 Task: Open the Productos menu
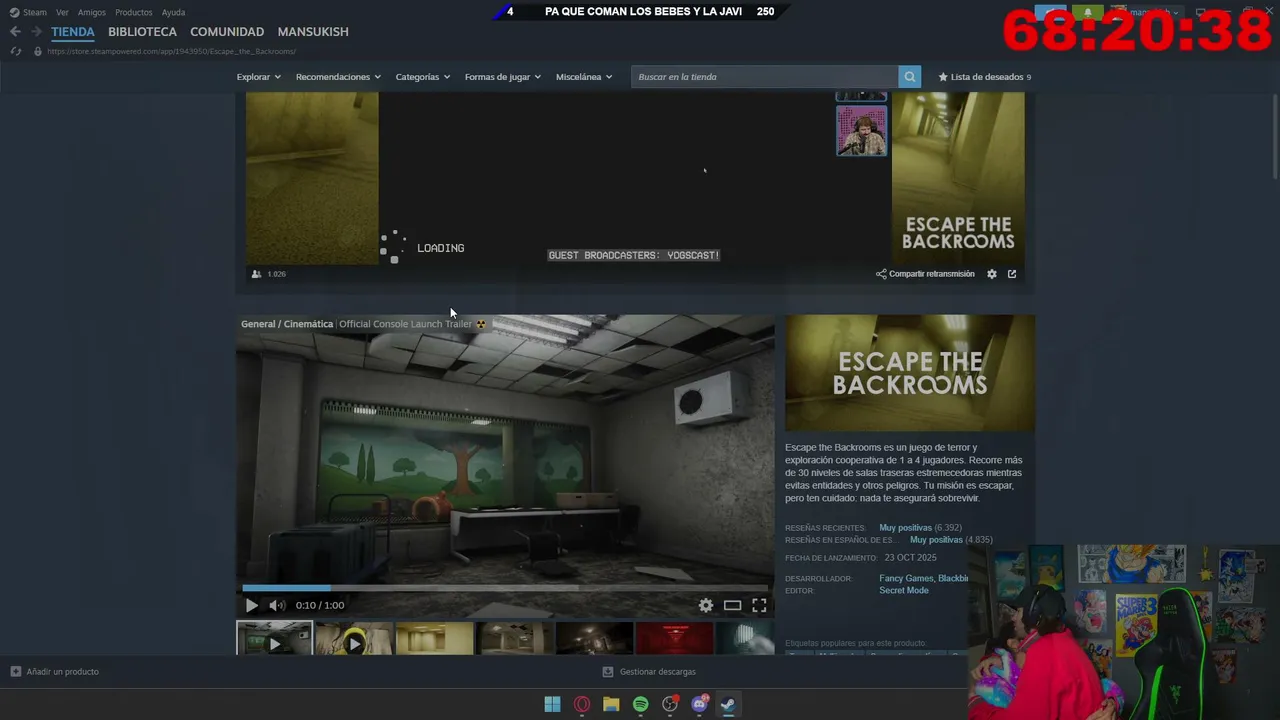click(134, 12)
